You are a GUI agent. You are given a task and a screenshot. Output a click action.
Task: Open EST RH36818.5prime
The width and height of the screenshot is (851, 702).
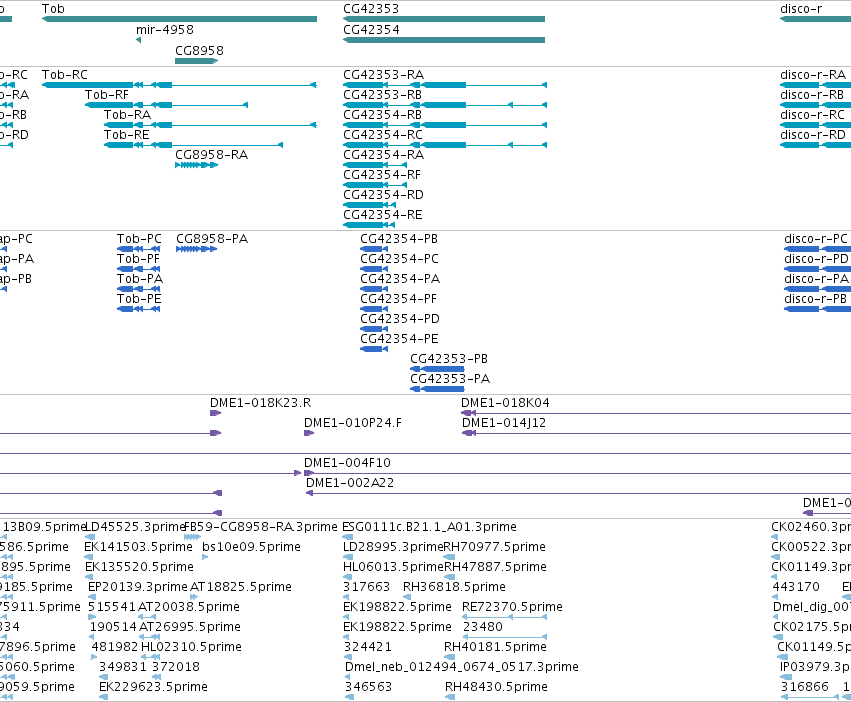point(454,587)
